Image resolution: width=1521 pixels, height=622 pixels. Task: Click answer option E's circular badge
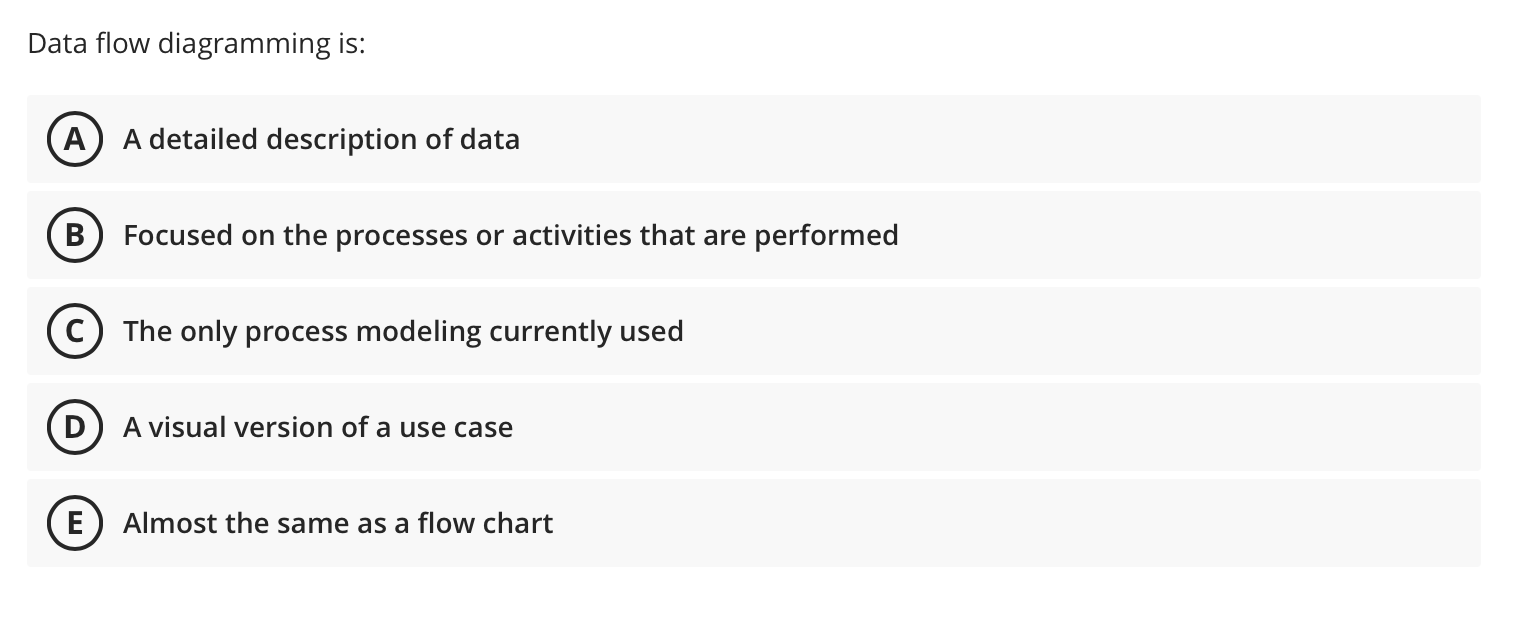pyautogui.click(x=75, y=523)
